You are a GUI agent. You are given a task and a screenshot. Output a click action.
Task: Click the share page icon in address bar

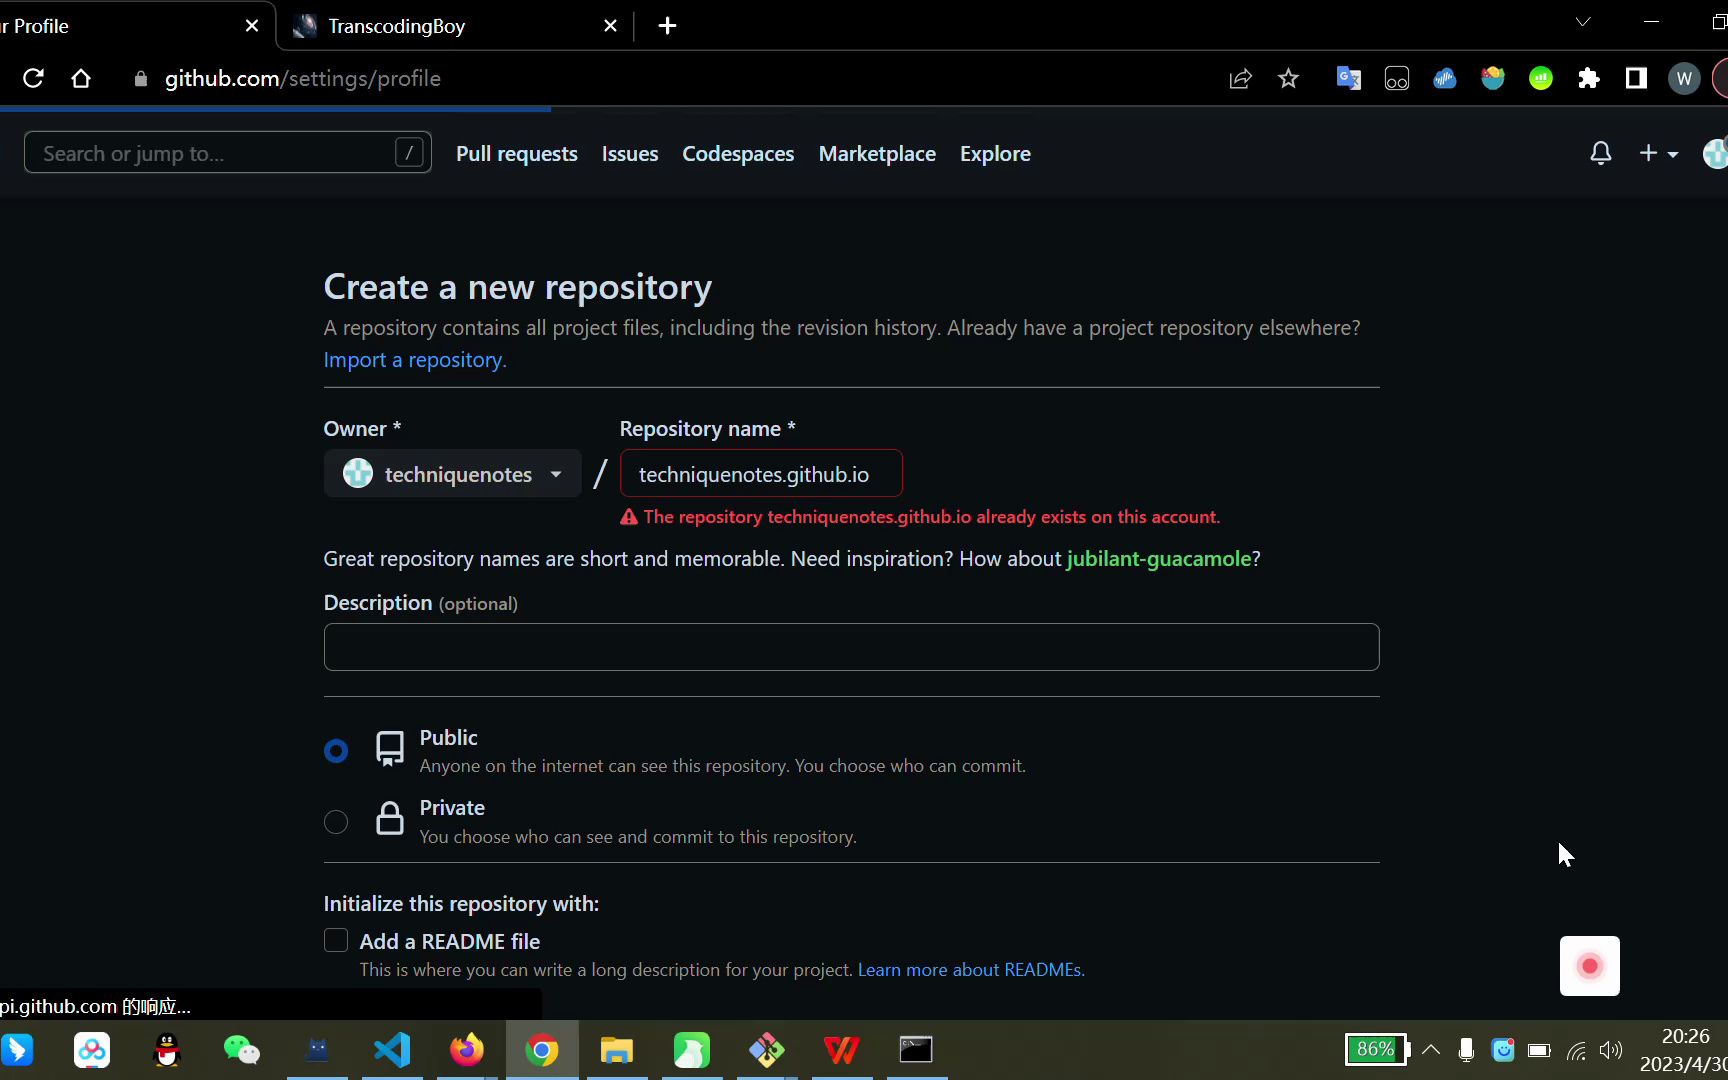[x=1240, y=78]
